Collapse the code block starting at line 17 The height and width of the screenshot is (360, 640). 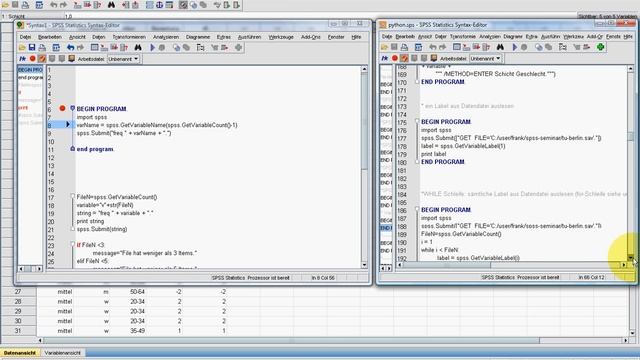click(x=73, y=197)
